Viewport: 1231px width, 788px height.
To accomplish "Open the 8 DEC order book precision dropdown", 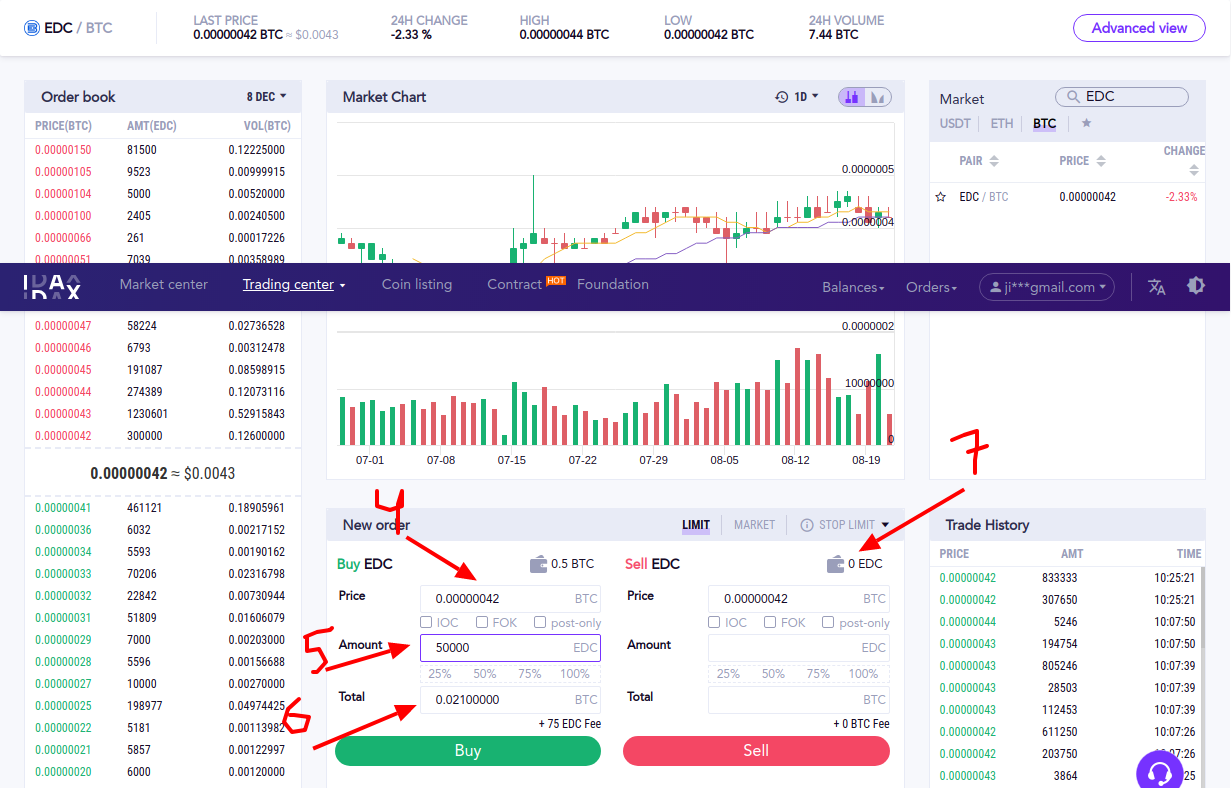I will 267,97.
